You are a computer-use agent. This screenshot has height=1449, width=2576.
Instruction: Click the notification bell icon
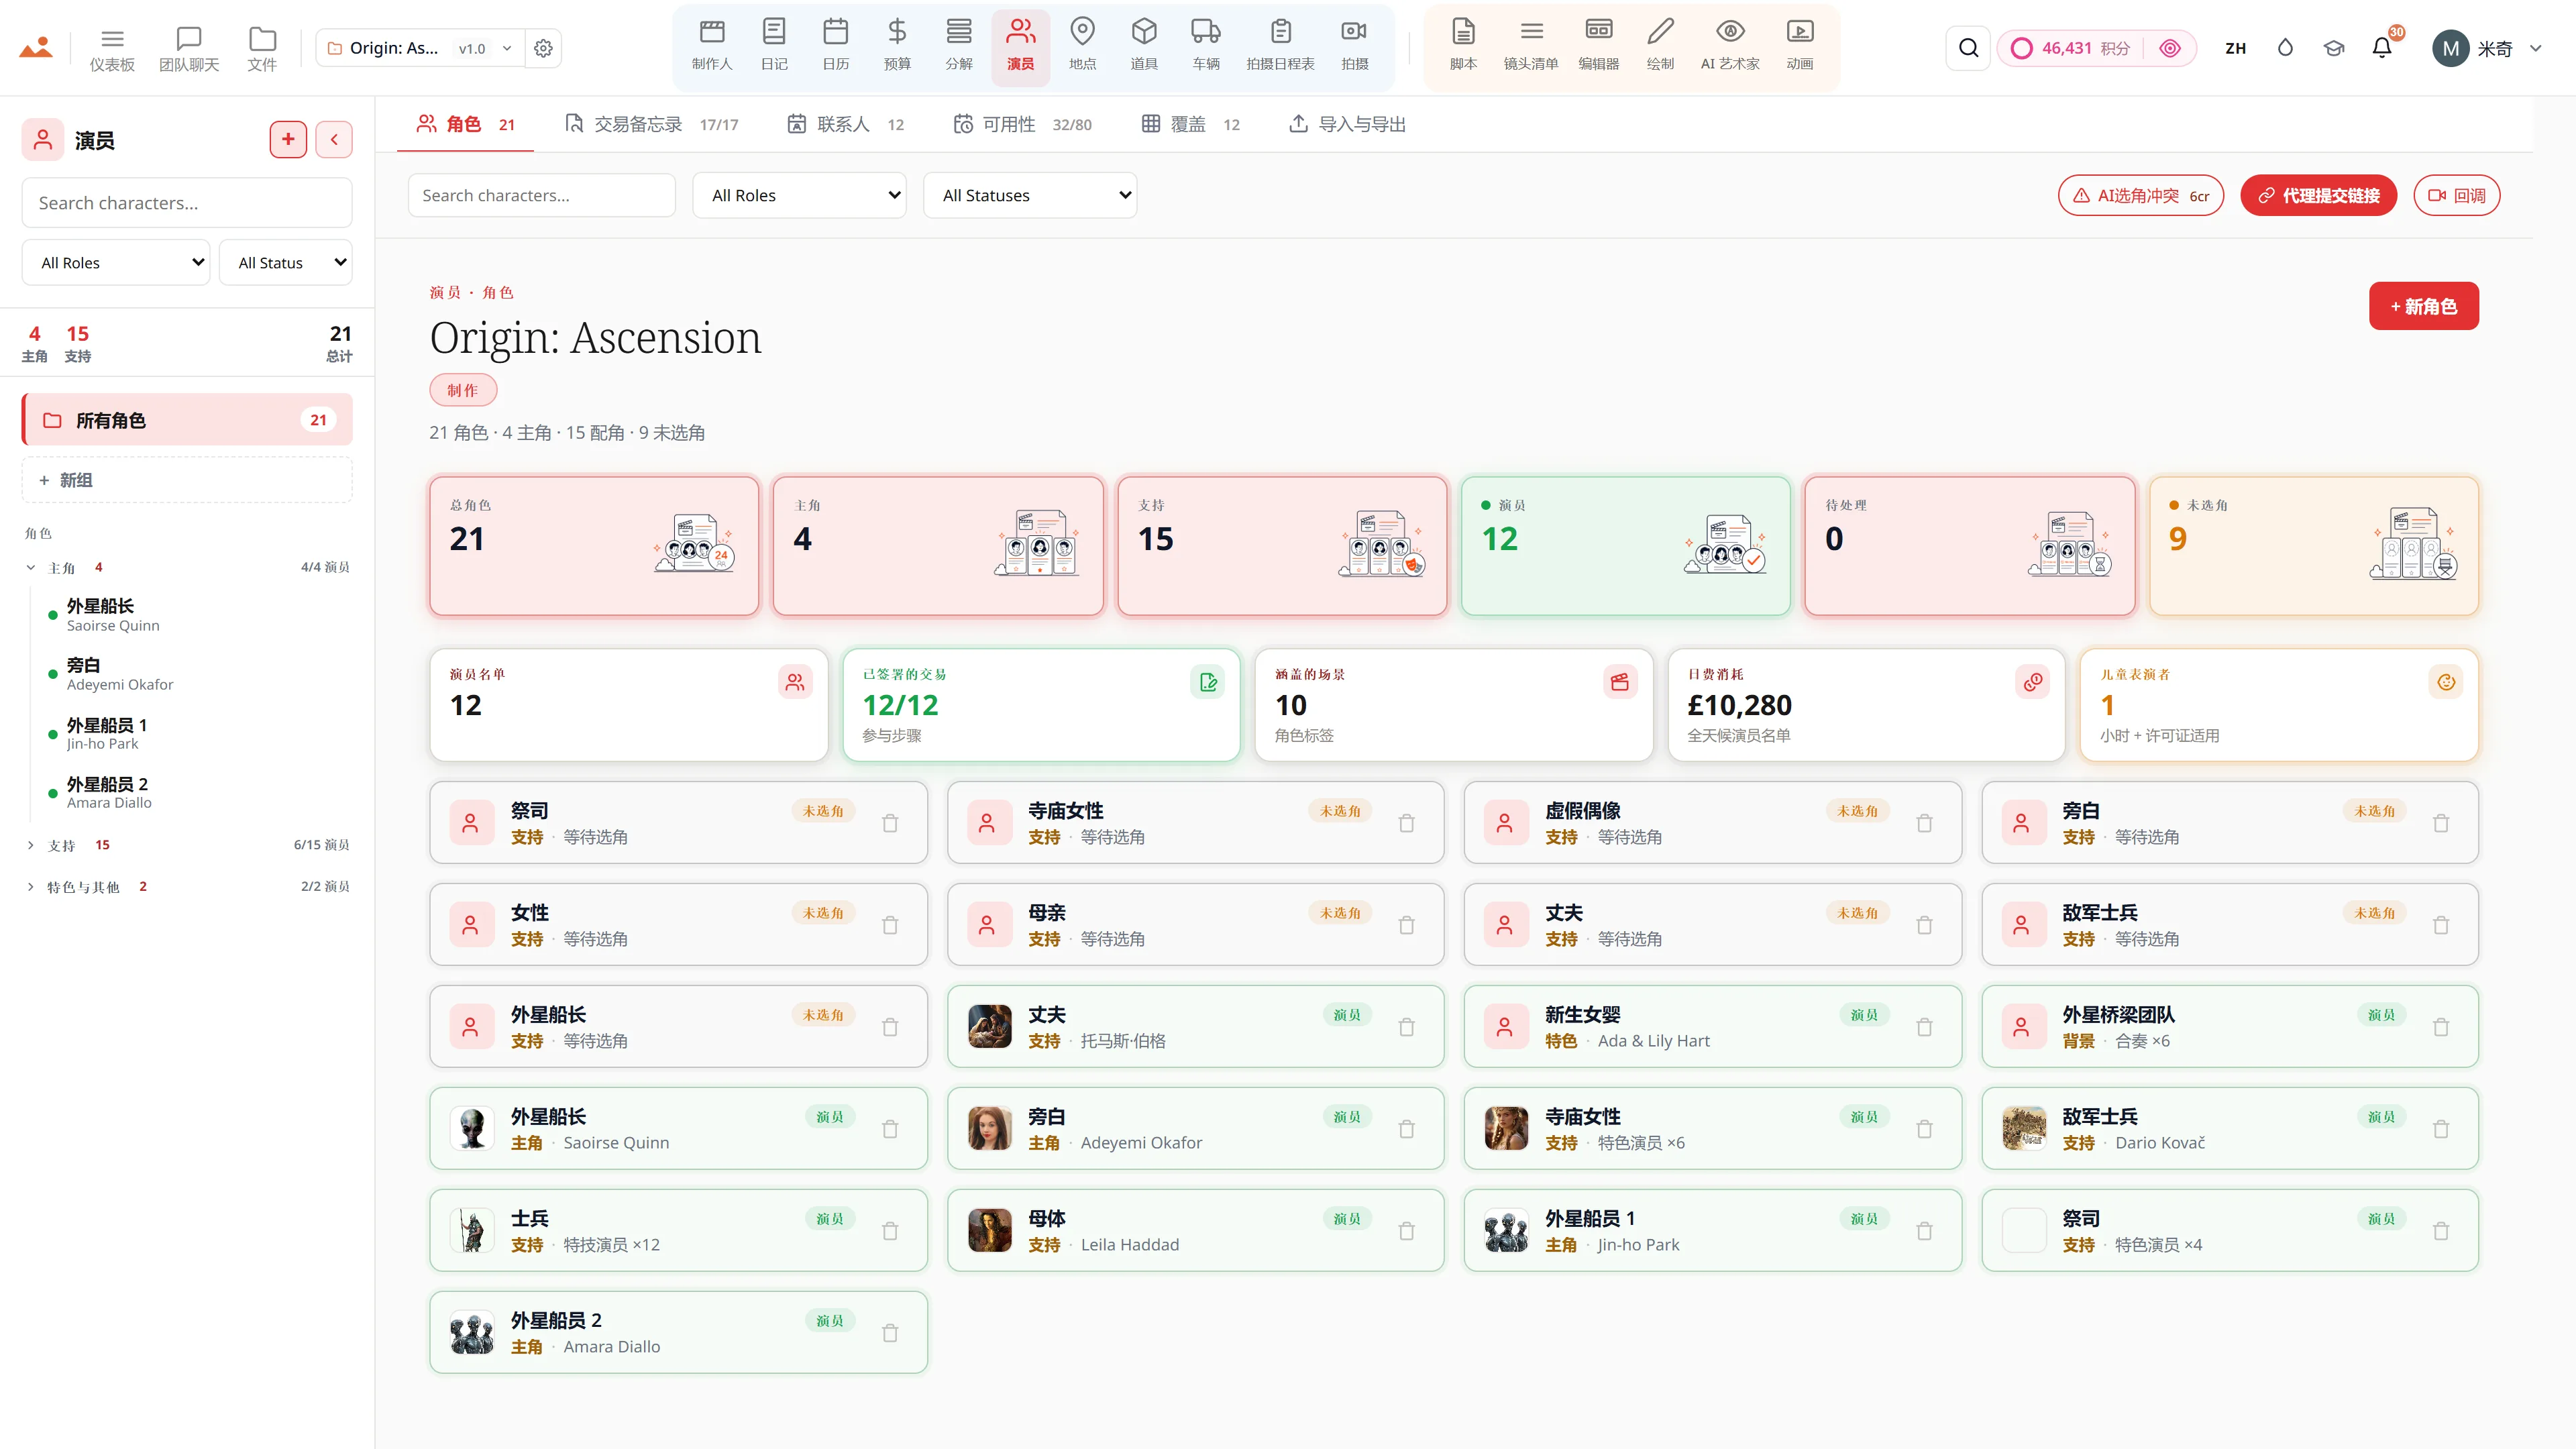click(2382, 48)
